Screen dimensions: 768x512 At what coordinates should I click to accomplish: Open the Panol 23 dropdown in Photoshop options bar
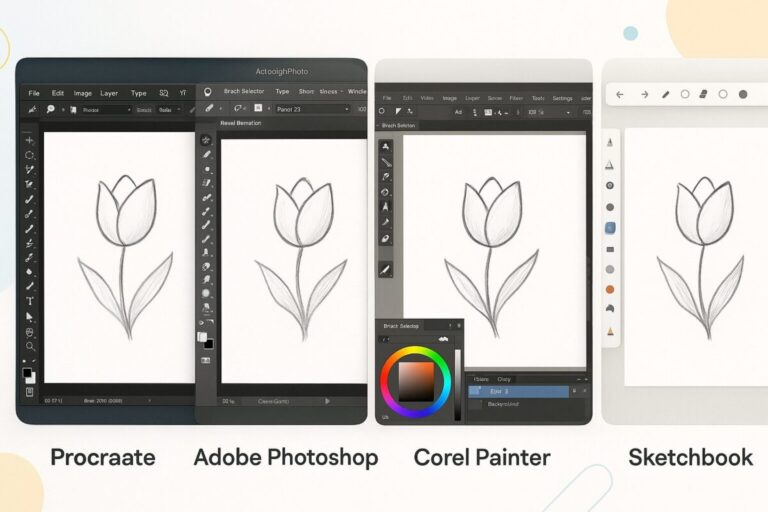coord(312,109)
